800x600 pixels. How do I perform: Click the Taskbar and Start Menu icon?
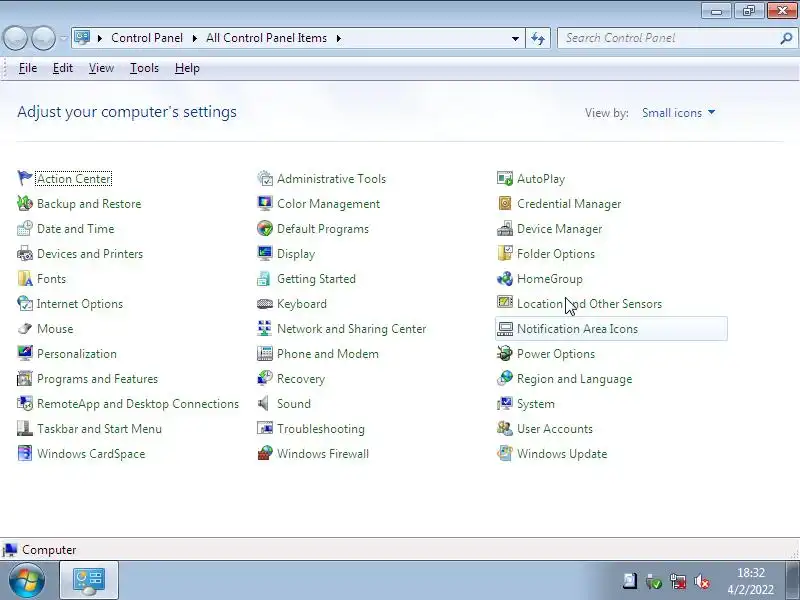tap(24, 429)
